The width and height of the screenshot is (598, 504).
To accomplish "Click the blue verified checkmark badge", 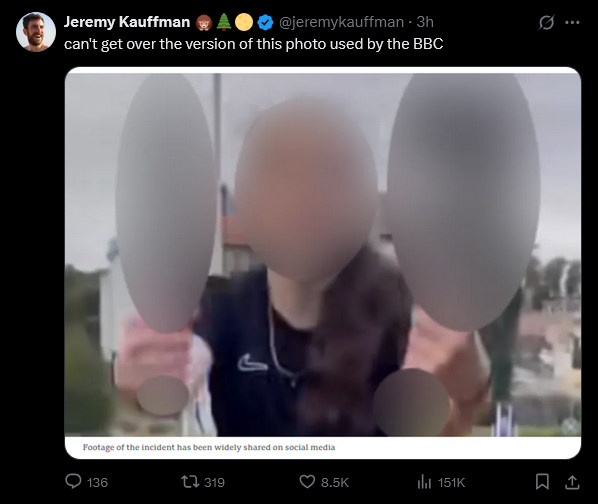I will tap(265, 22).
